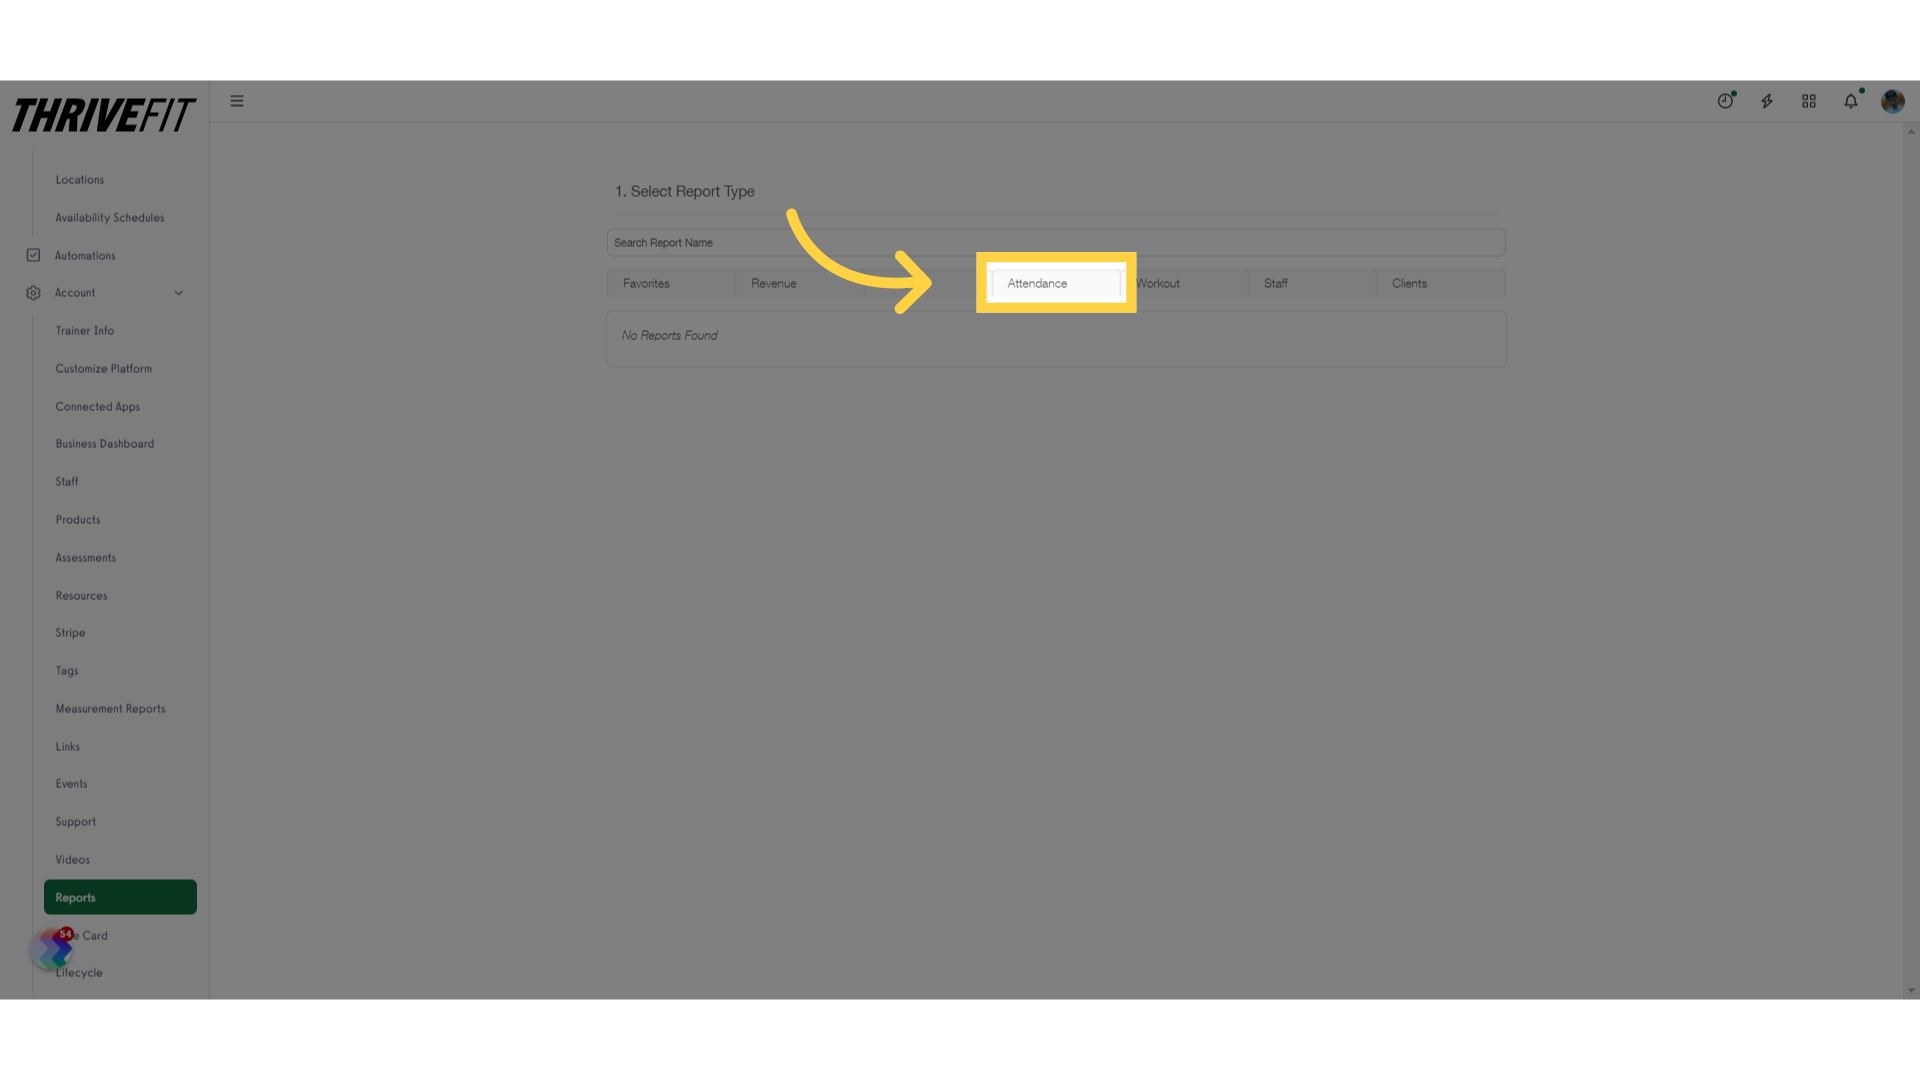Screen dimensions: 1920x1080
Task: Navigate to Business Dashboard page
Action: point(104,443)
